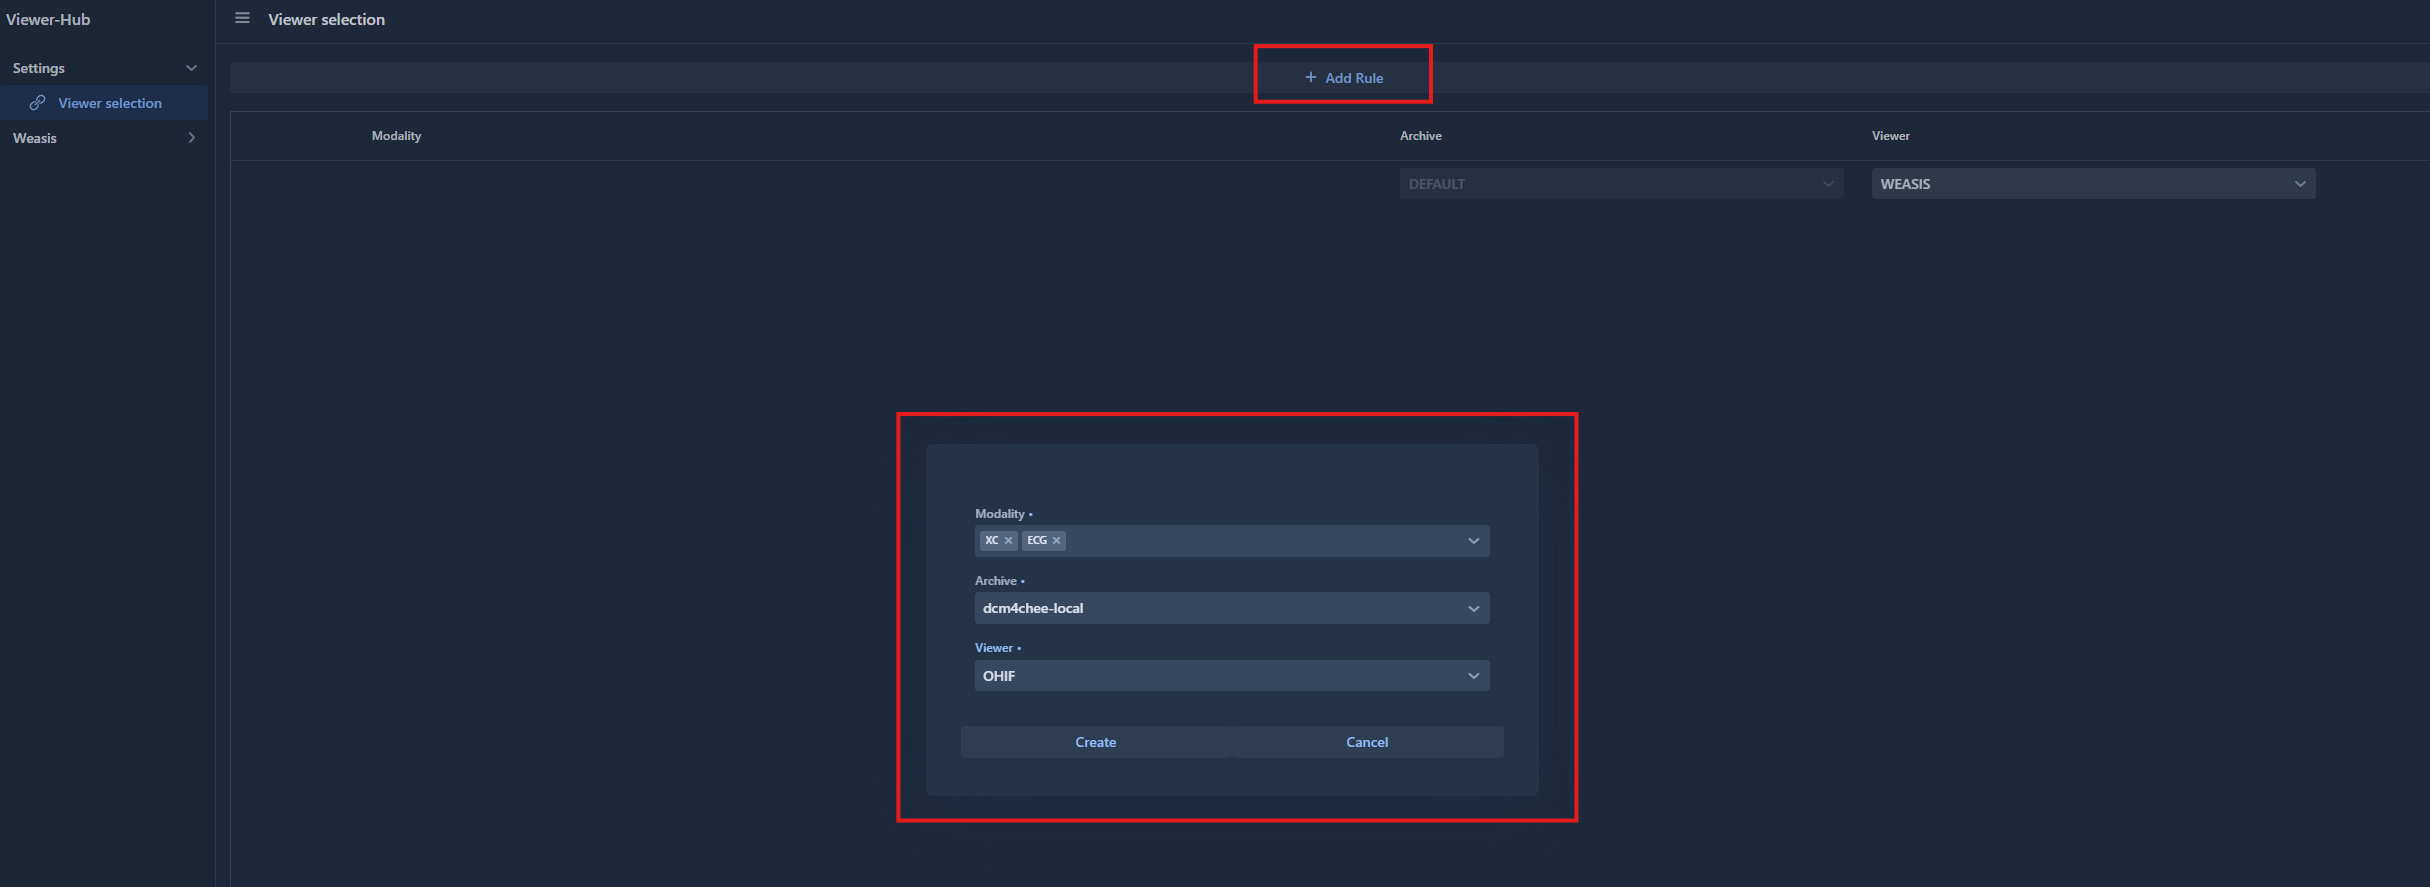Toggle the hamburger menu icon

[242, 18]
